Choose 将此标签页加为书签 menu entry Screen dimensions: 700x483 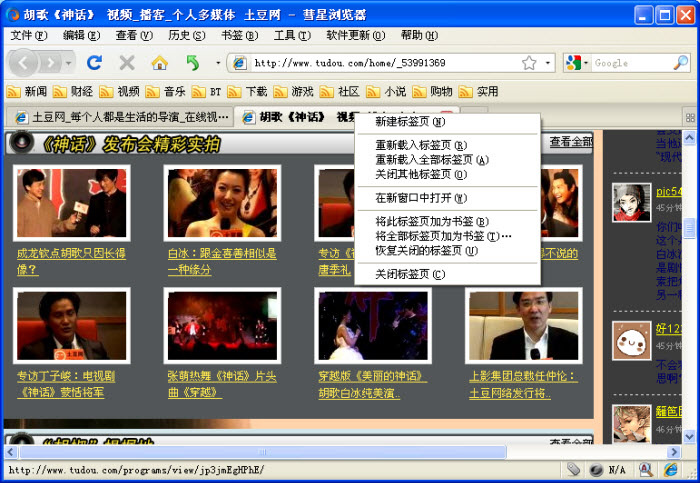(447, 221)
